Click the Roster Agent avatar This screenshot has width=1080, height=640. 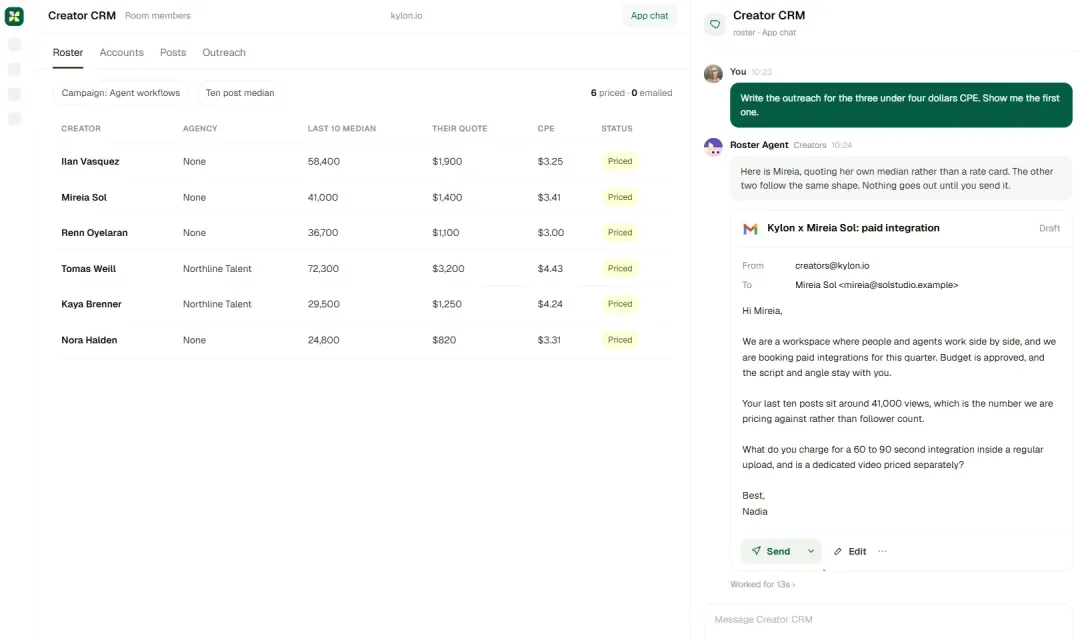(713, 147)
